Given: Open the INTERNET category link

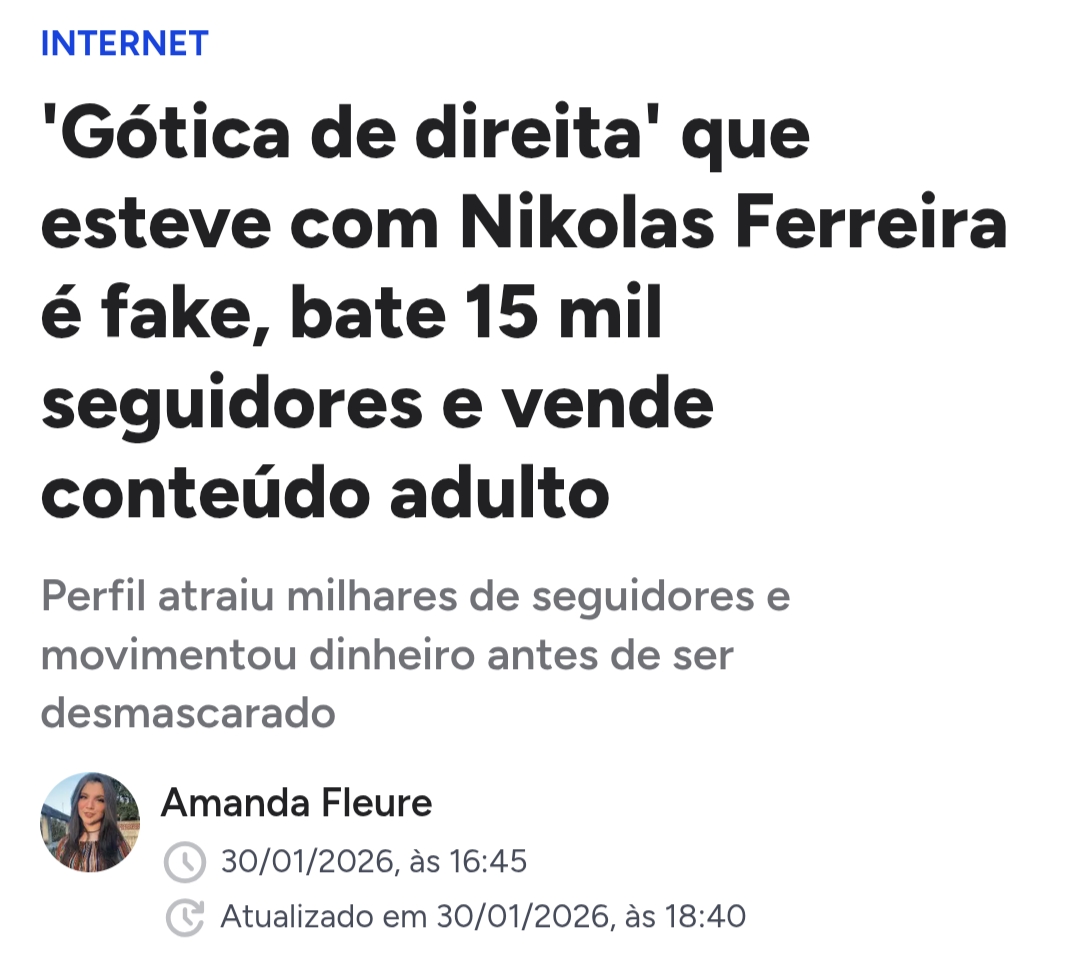Looking at the screenshot, I should coord(124,43).
